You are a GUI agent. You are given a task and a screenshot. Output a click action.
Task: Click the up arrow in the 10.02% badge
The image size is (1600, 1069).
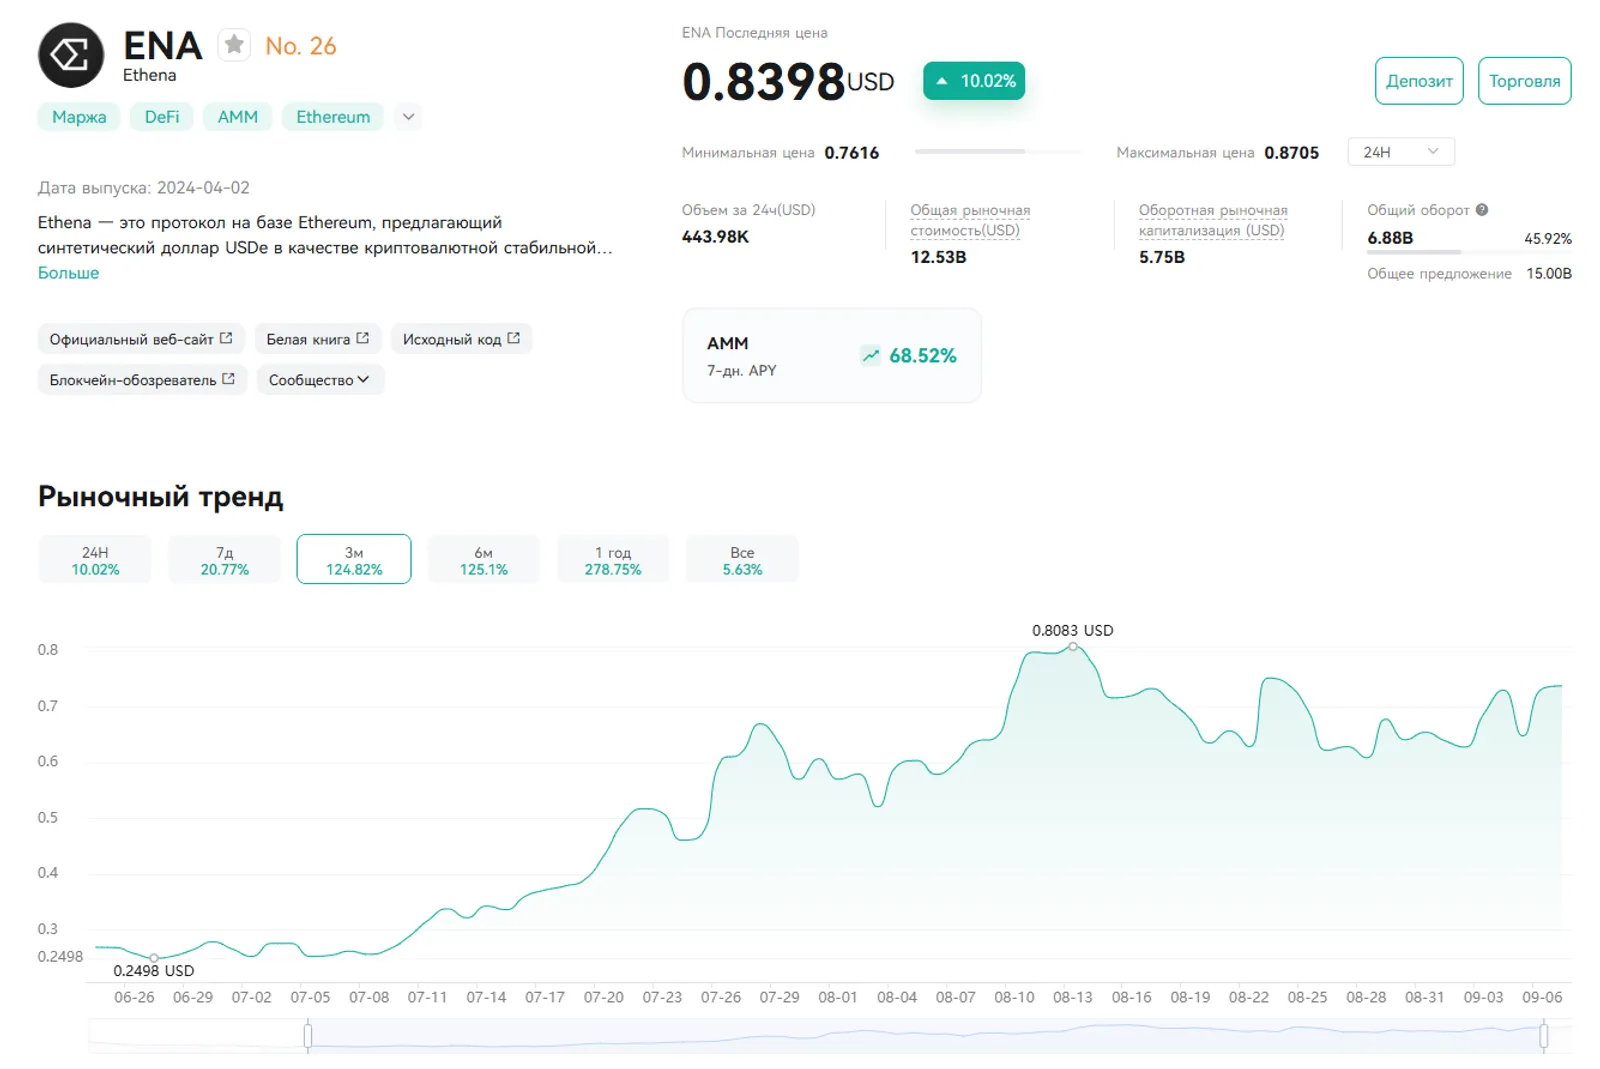coord(941,81)
